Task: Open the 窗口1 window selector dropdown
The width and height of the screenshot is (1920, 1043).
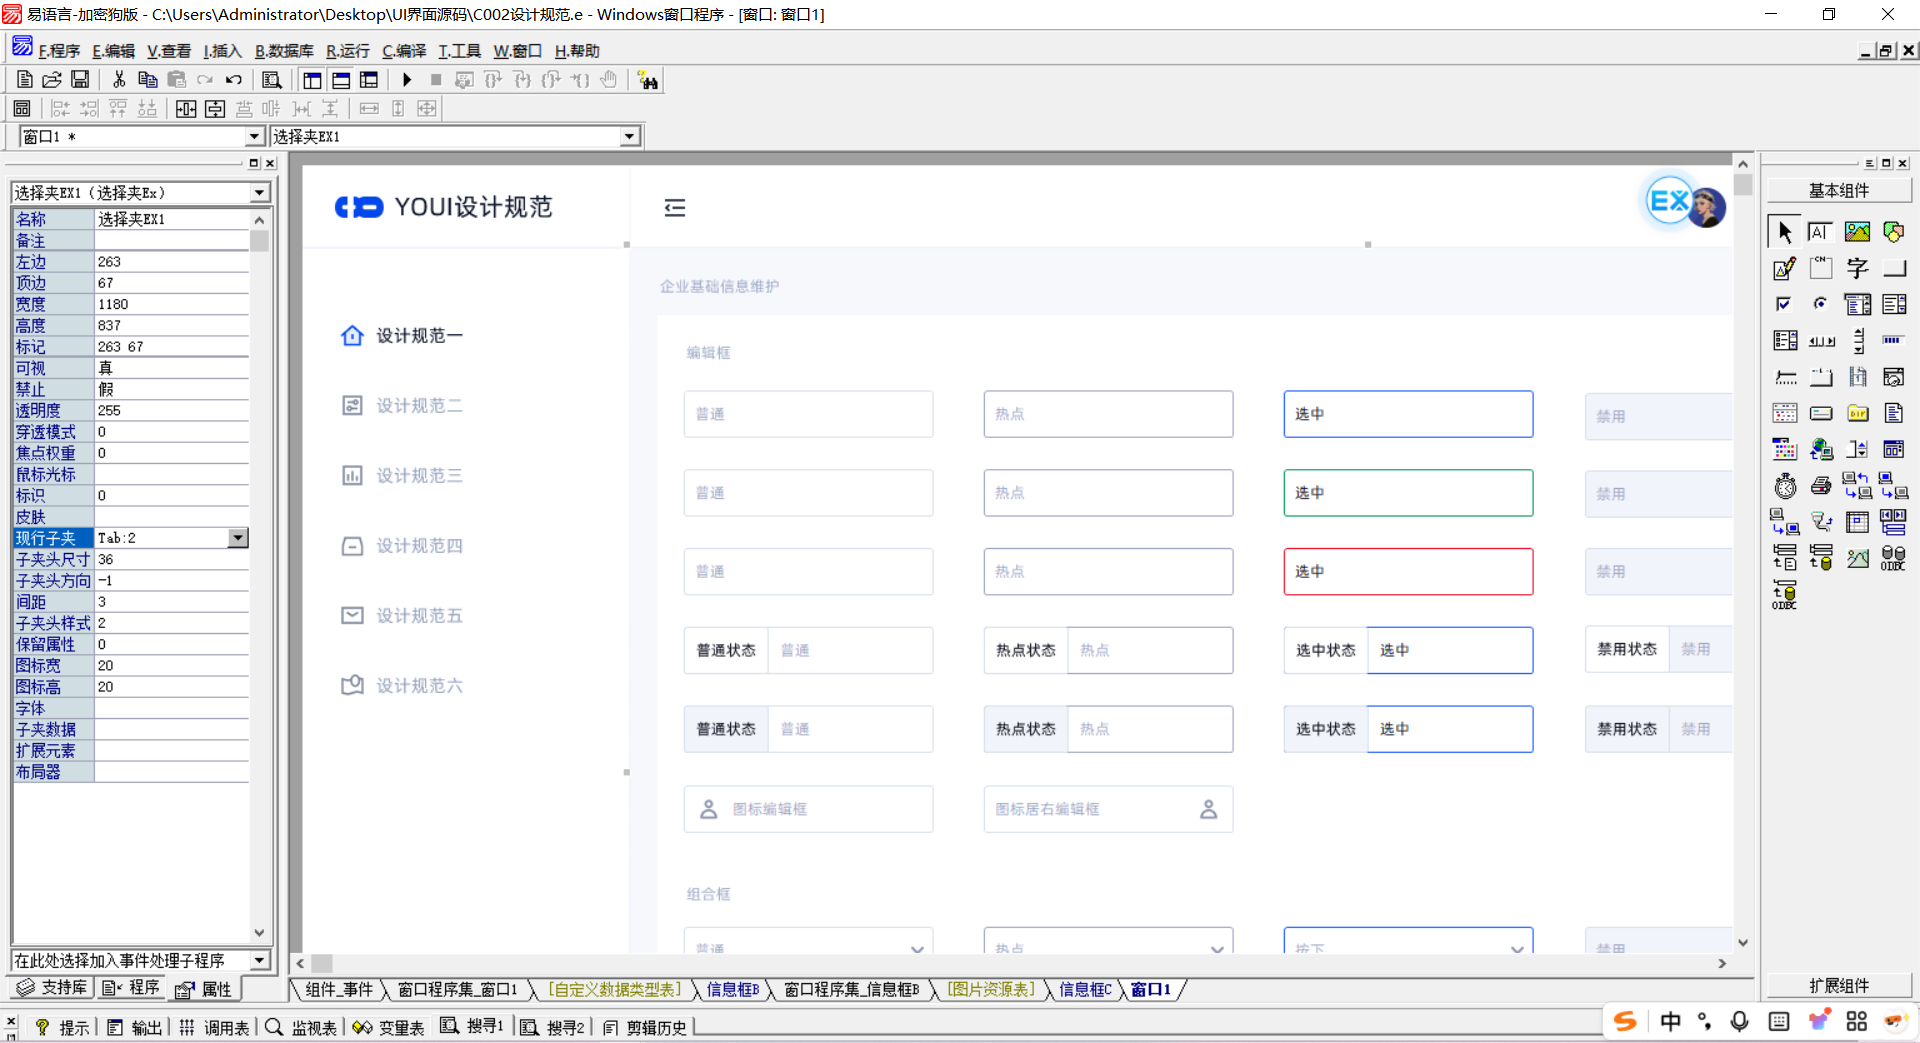Action: (254, 137)
